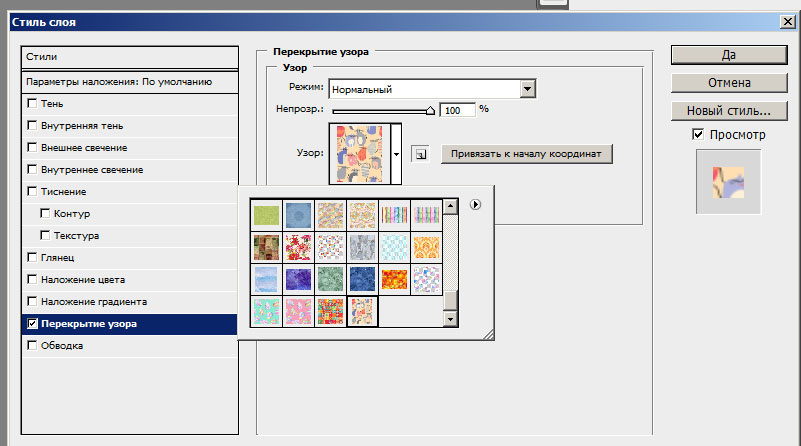Click the opacity value field showing 100
Viewport: 801px width, 446px height.
(x=457, y=110)
